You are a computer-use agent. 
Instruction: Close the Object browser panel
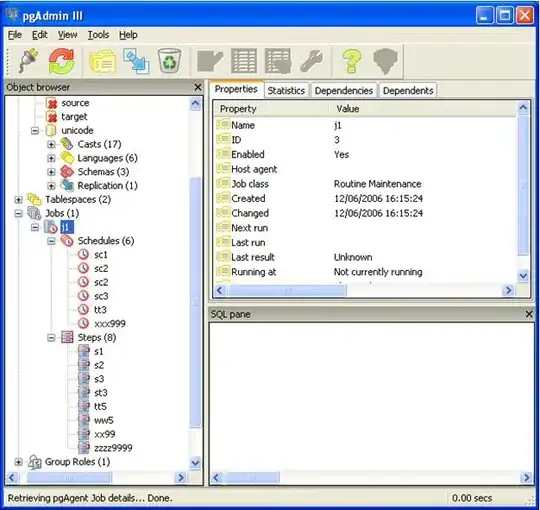(198, 87)
